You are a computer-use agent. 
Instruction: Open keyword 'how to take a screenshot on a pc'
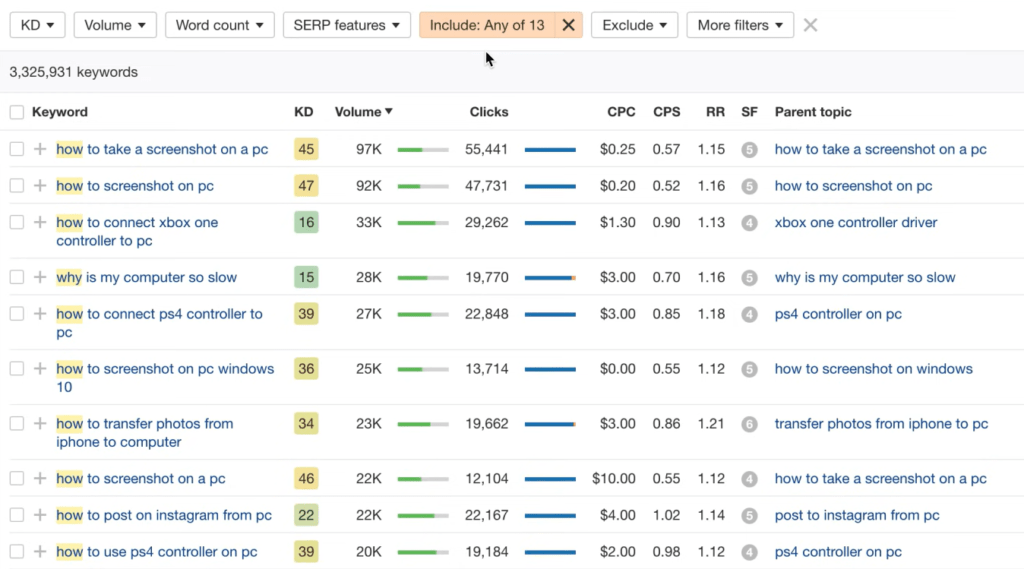click(x=162, y=150)
